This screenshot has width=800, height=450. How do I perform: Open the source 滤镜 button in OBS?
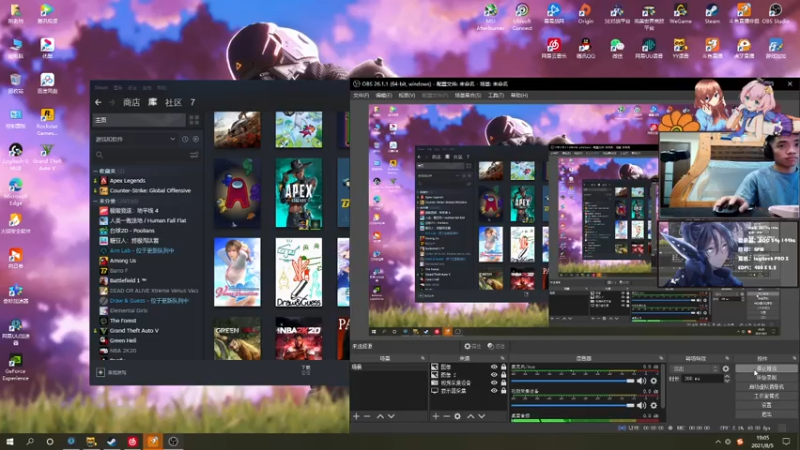point(495,346)
